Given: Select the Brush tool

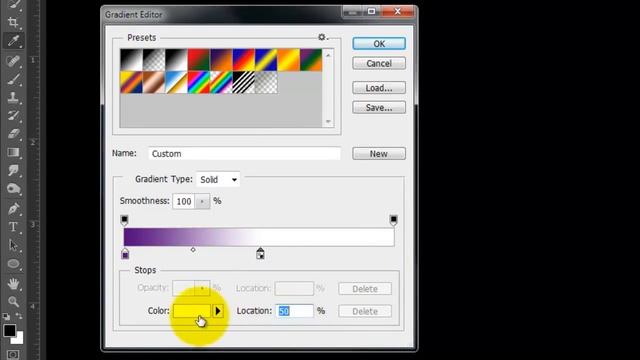Looking at the screenshot, I should (x=13, y=80).
